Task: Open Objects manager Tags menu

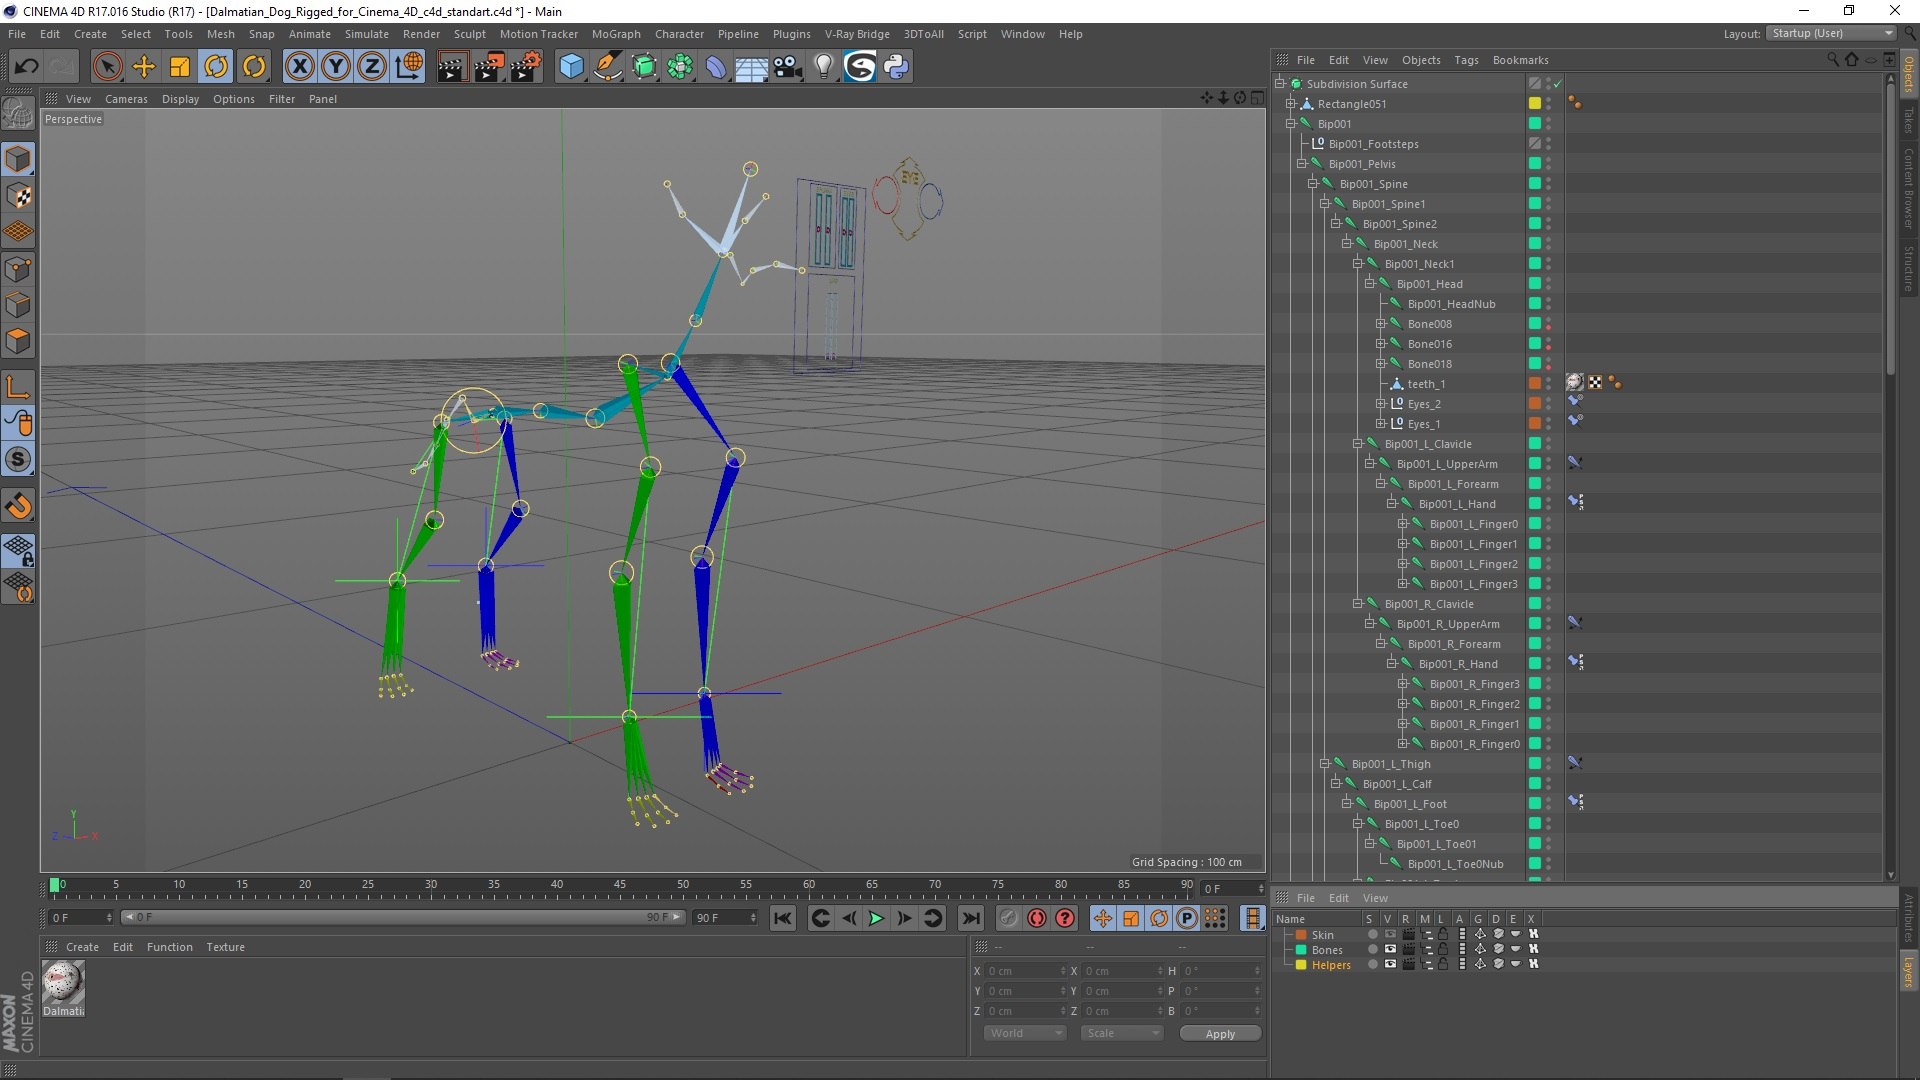Action: [x=1466, y=60]
